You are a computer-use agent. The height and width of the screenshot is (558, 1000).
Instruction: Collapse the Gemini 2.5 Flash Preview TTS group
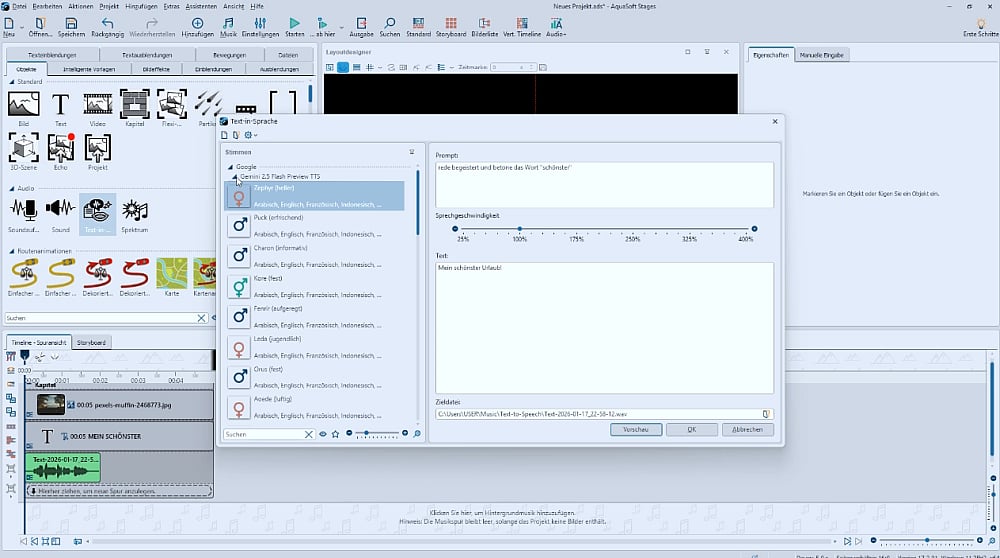[236, 176]
